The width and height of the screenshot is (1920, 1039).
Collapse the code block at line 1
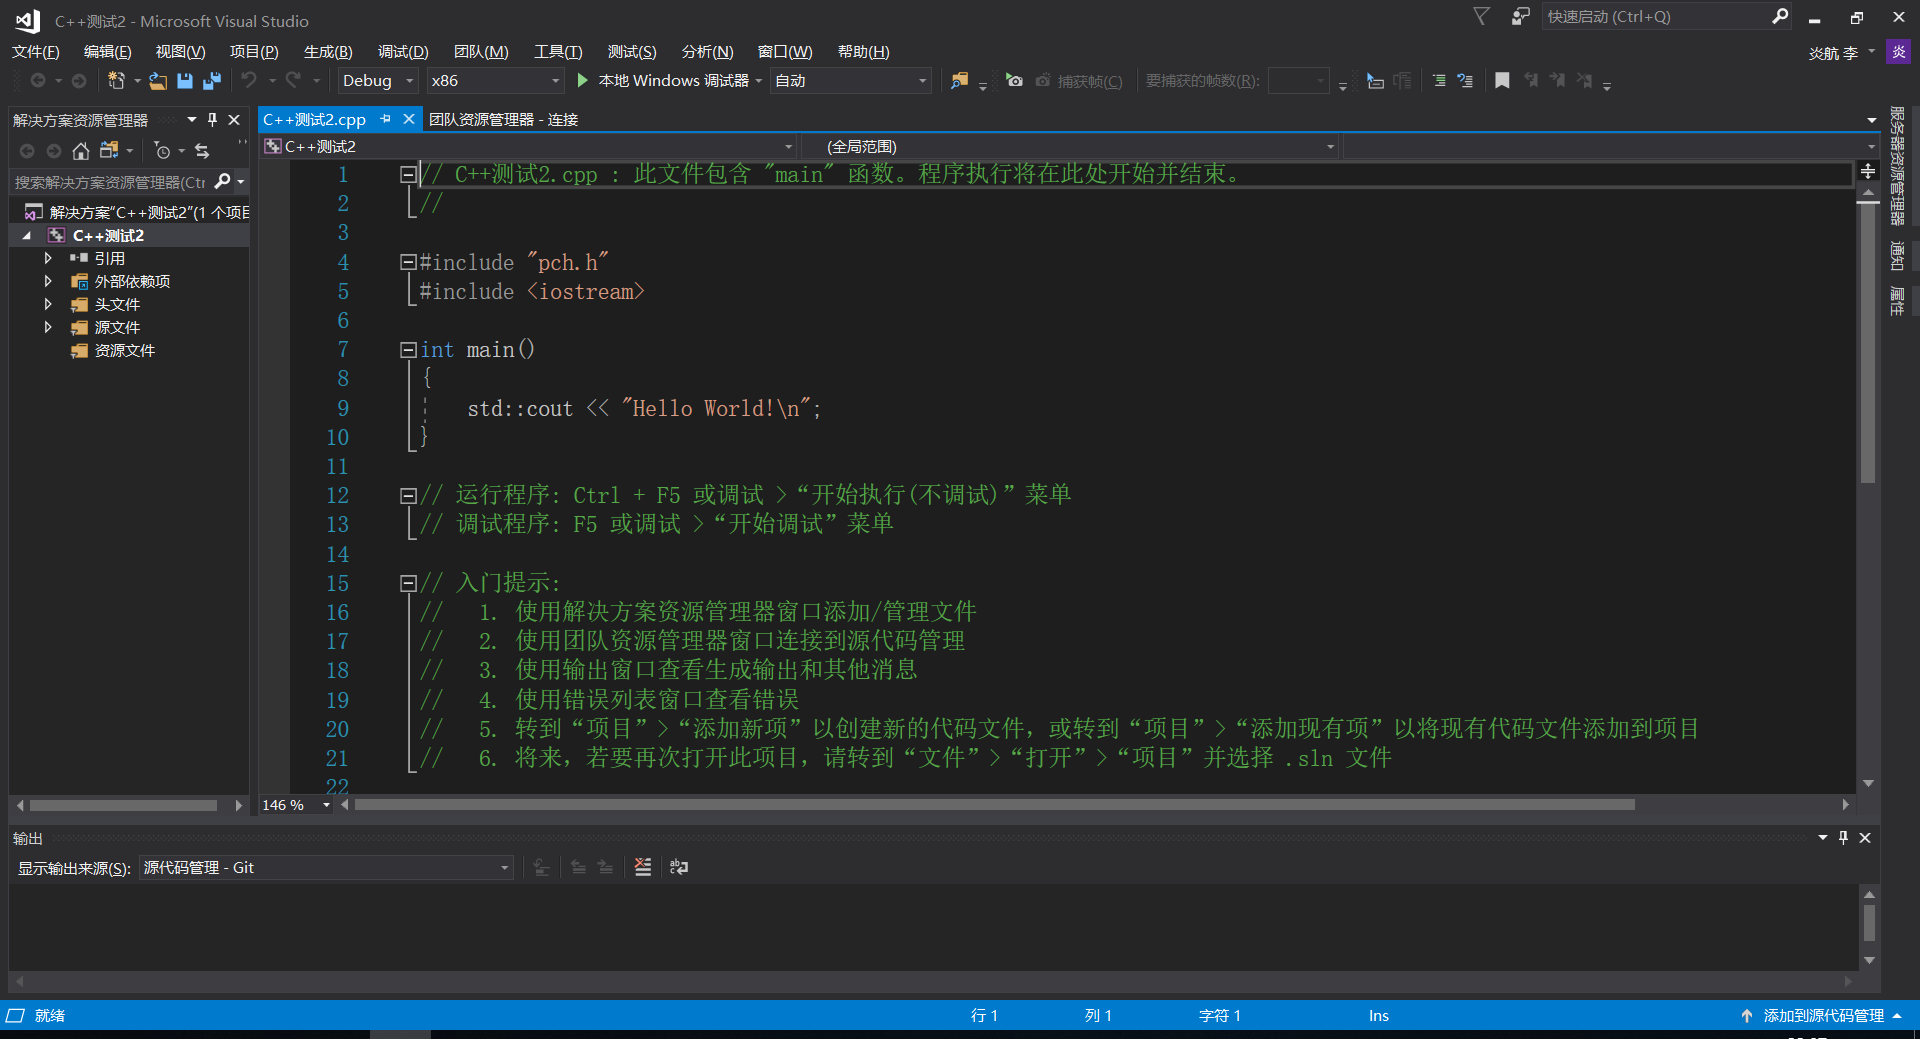(x=407, y=174)
